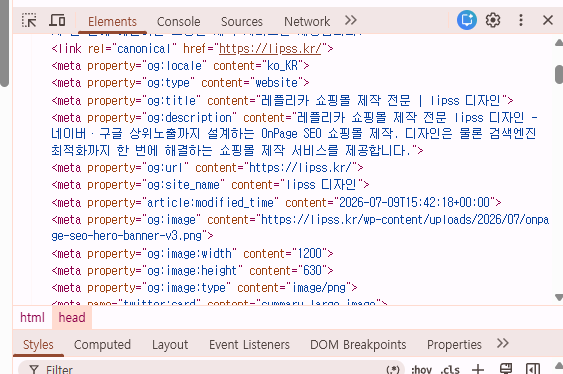The width and height of the screenshot is (563, 374).
Task: Open the Computed pane tab
Action: coord(102,345)
